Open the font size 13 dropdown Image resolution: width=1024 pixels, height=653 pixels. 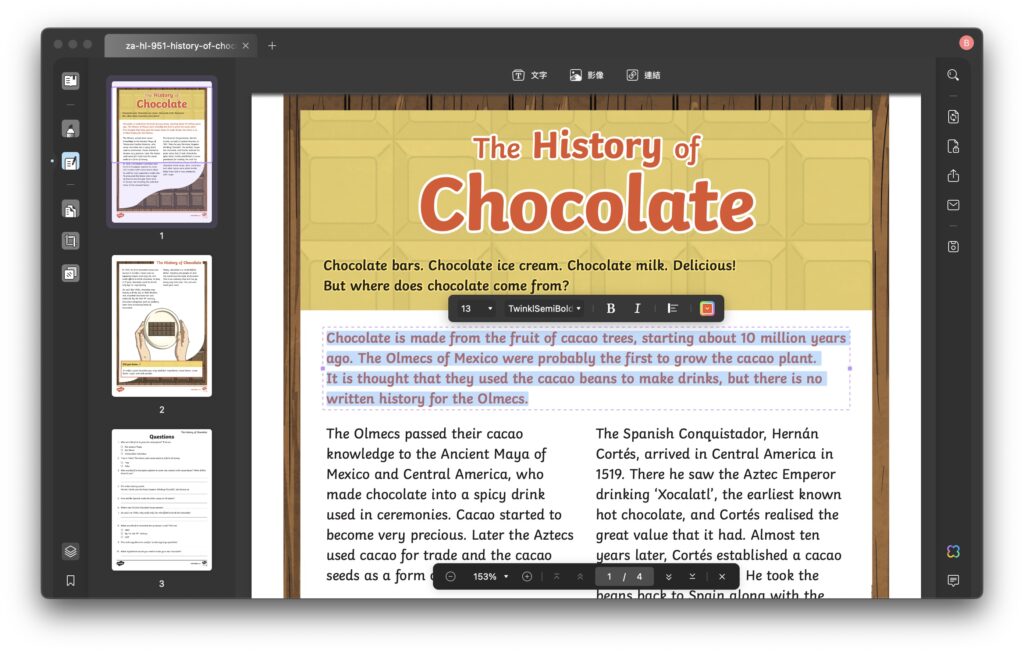tap(476, 308)
